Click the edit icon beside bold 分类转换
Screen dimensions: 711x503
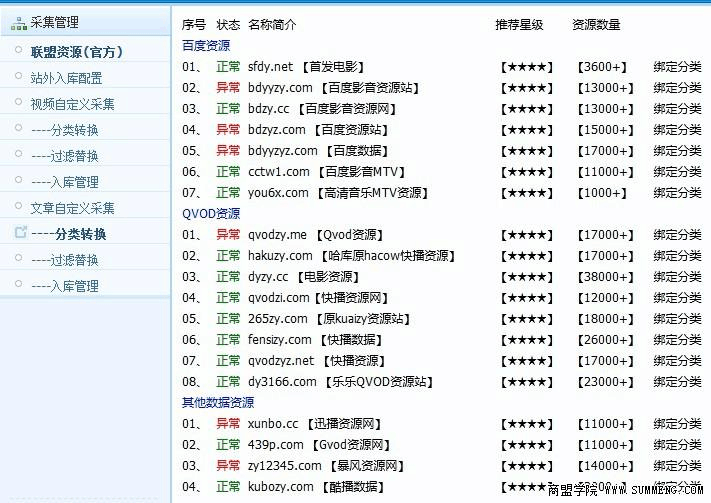pos(19,234)
